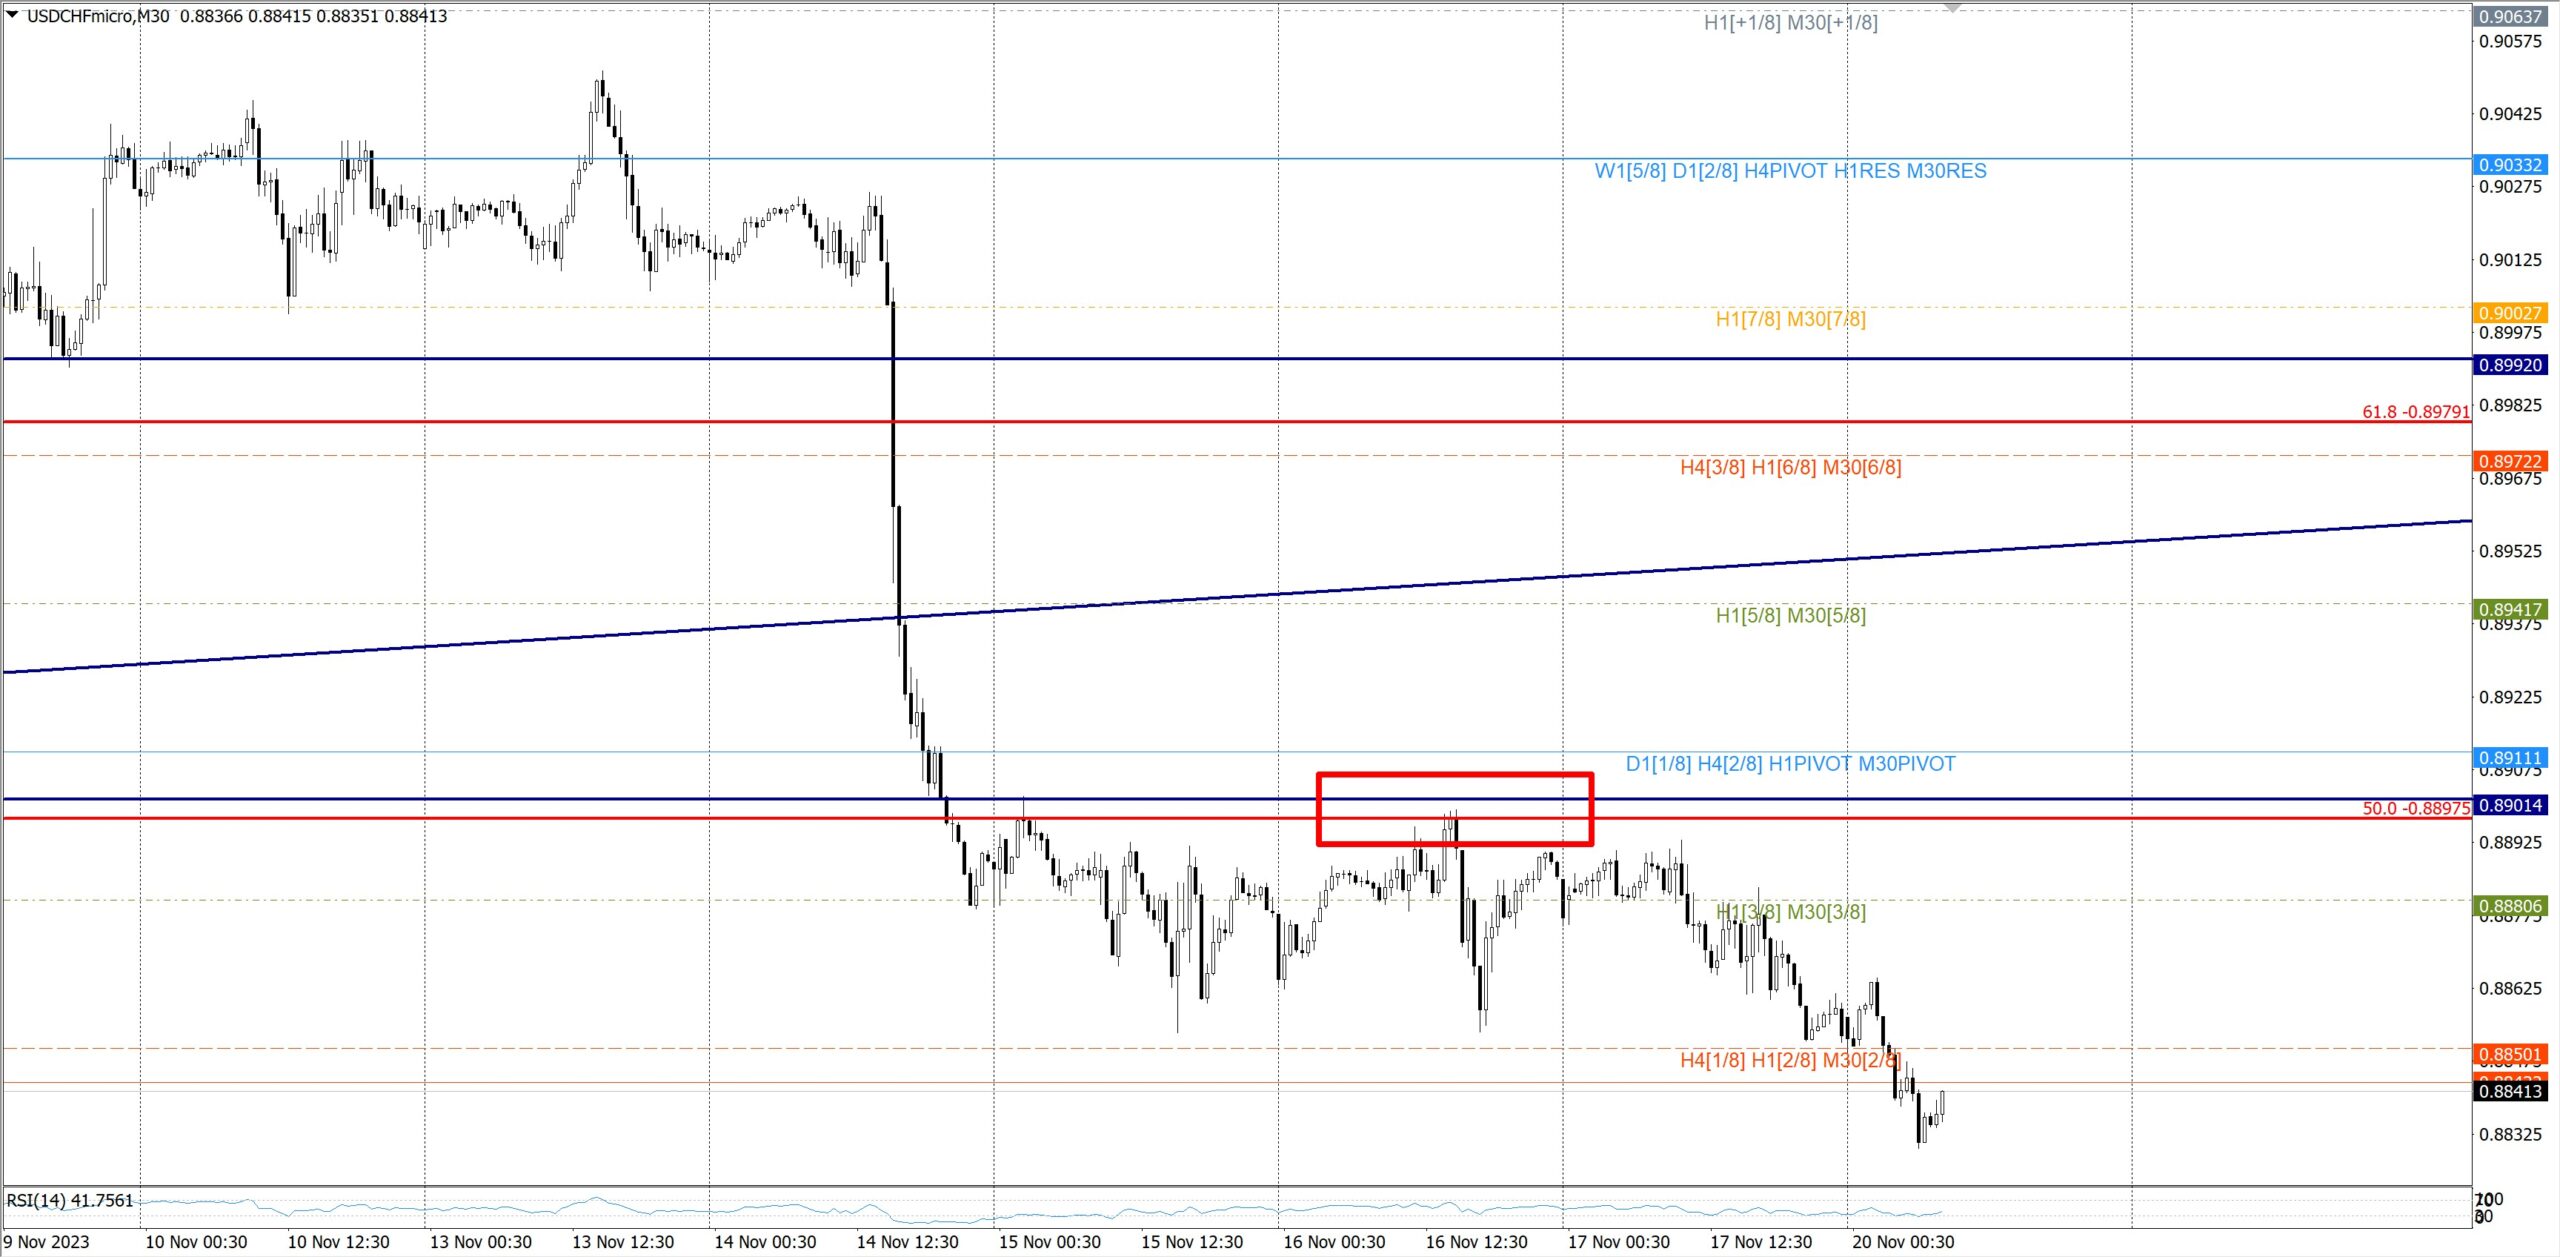Click the 0.90637 gray price tag
The image size is (2560, 1257).
2509,16
